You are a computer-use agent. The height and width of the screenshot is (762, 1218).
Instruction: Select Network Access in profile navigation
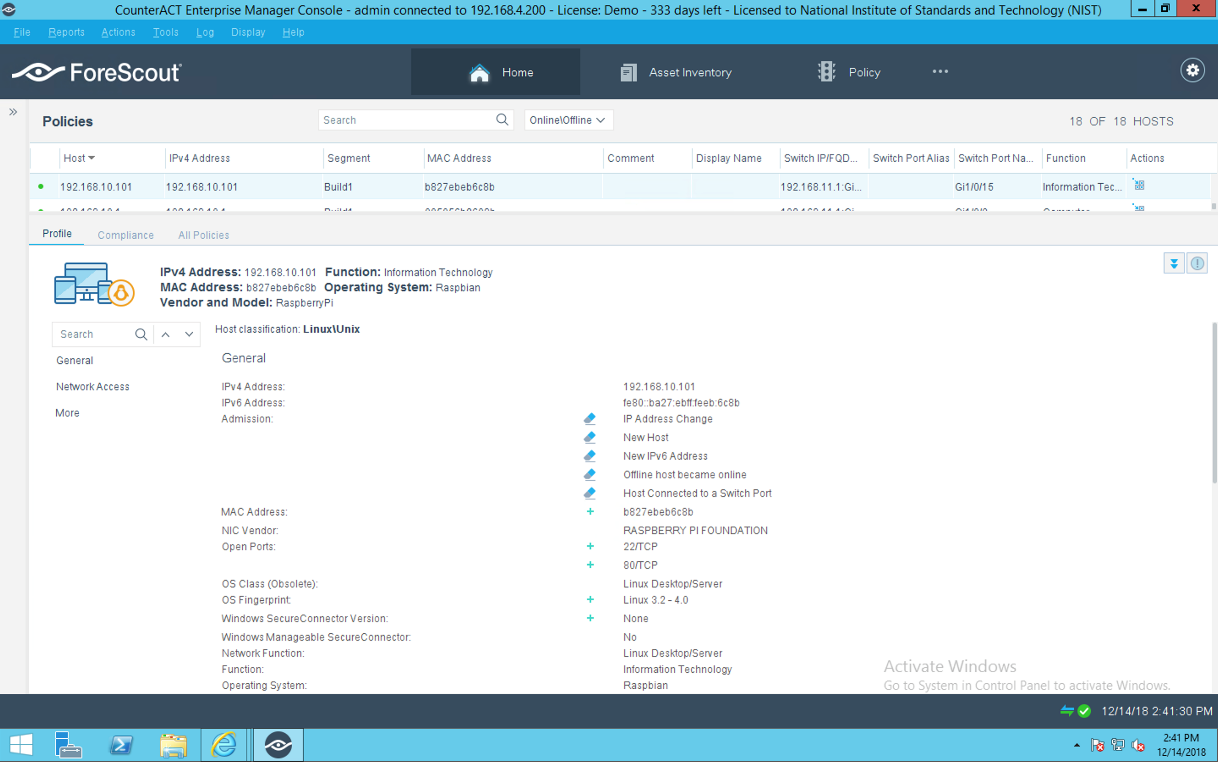(93, 386)
